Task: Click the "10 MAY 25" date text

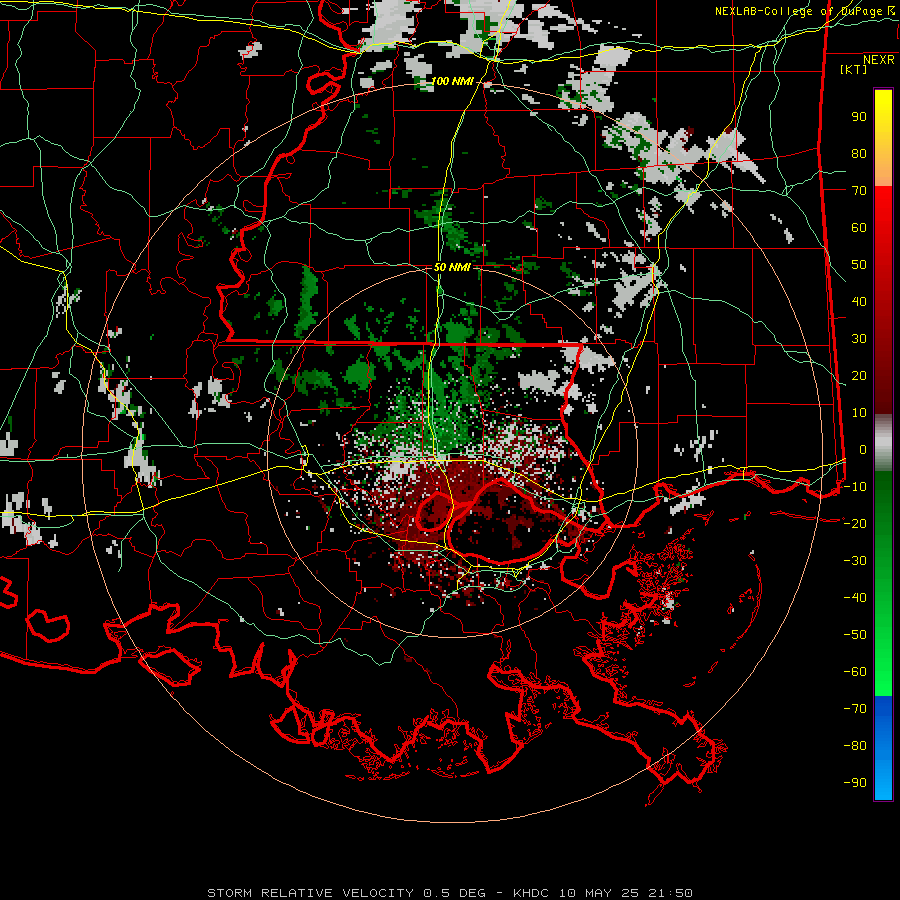Action: (599, 893)
